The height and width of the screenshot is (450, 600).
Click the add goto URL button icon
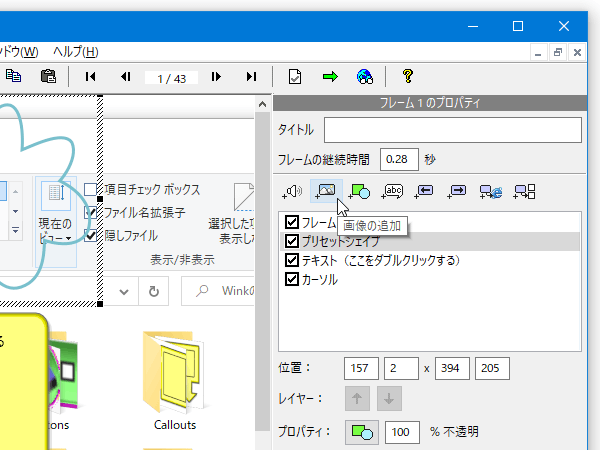[491, 191]
